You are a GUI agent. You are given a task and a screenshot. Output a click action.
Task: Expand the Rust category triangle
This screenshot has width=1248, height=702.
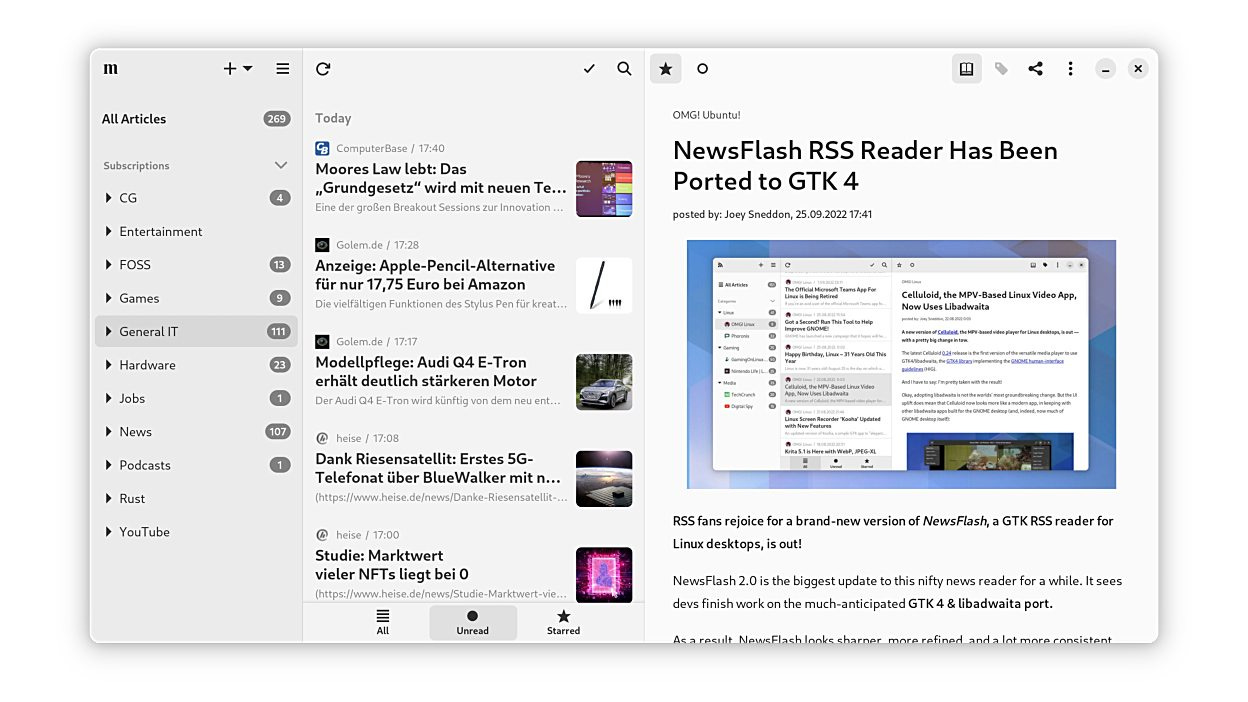point(108,498)
